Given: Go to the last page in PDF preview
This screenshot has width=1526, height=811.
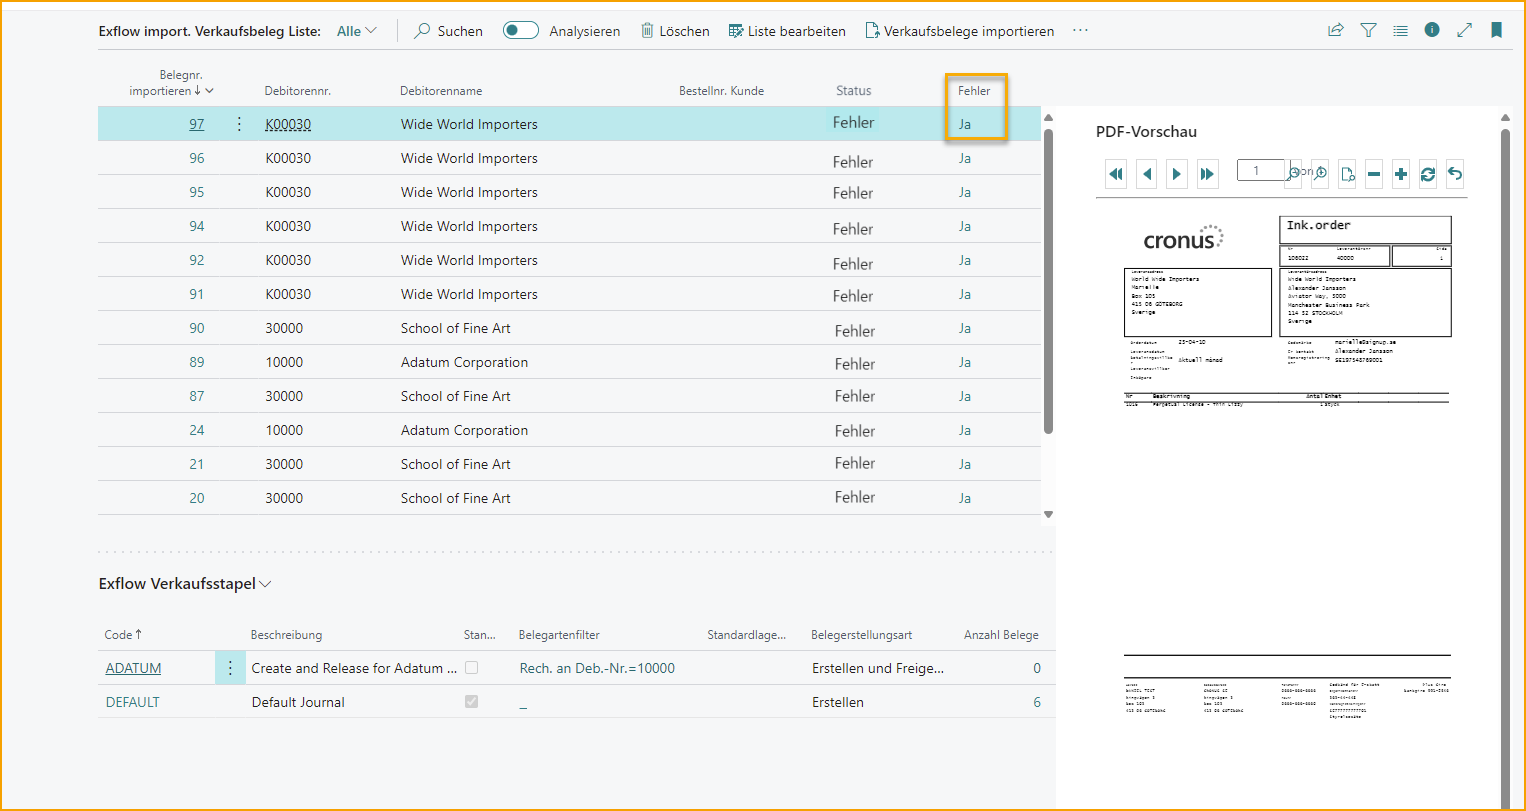Looking at the screenshot, I should pyautogui.click(x=1207, y=173).
